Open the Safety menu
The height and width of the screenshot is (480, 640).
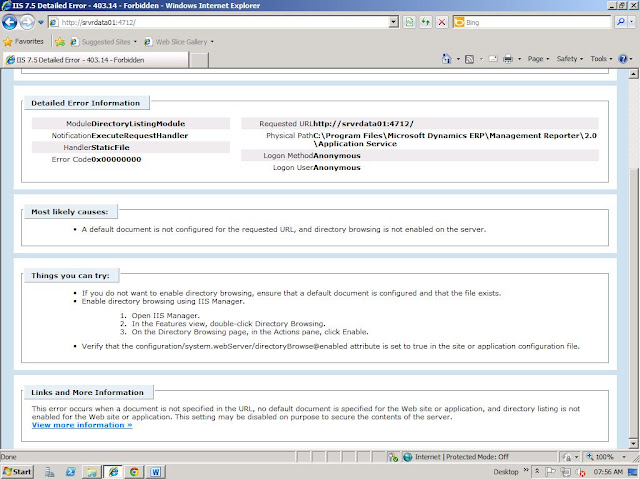tap(570, 59)
